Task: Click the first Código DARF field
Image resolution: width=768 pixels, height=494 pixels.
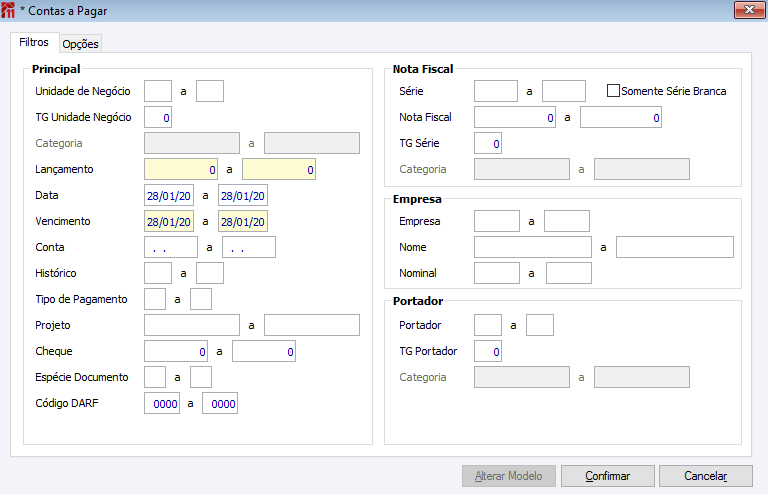Action: [162, 403]
